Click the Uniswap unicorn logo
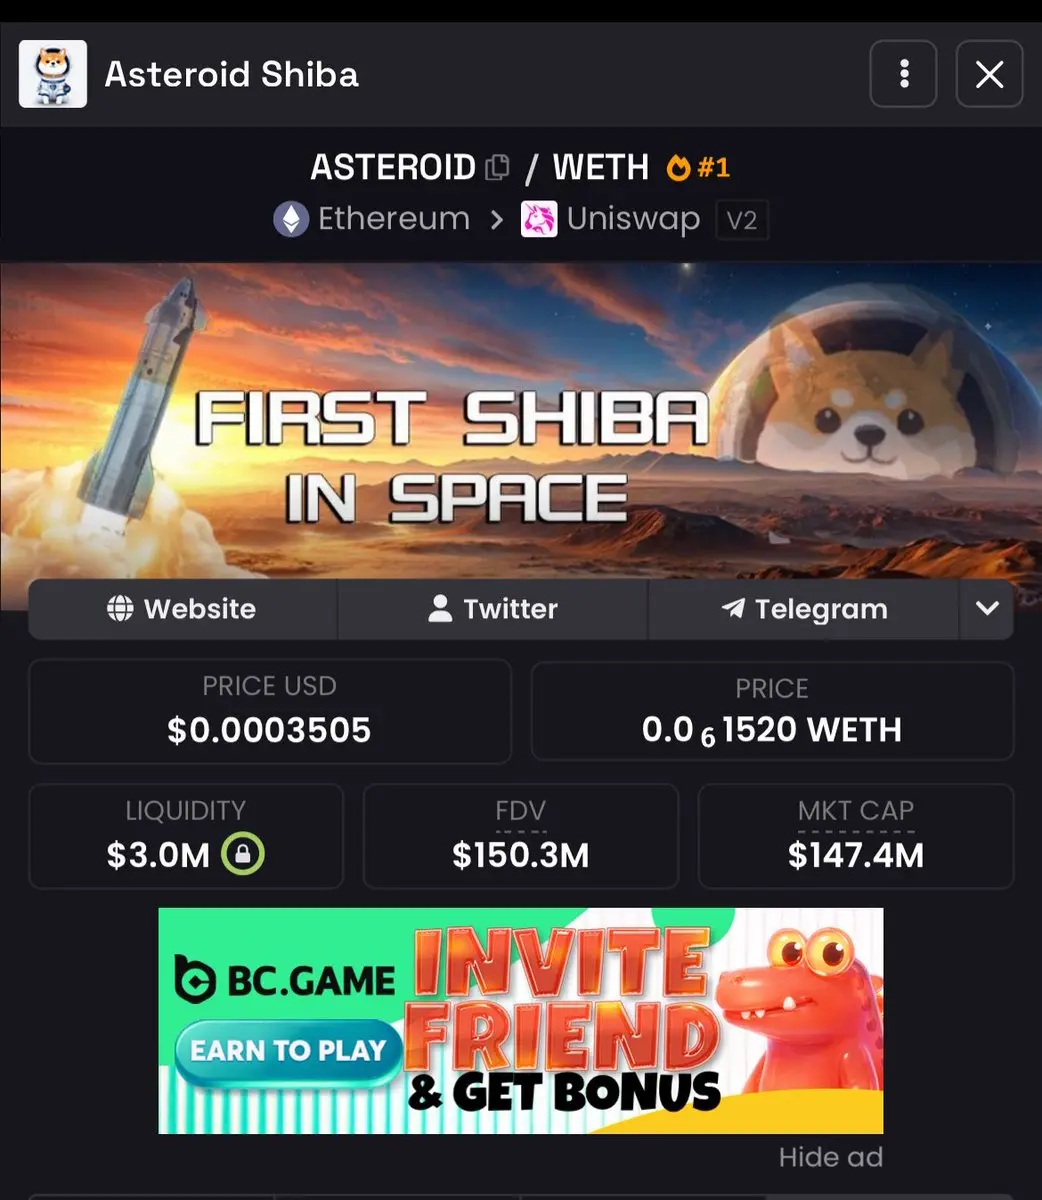This screenshot has height=1200, width=1042. click(x=539, y=219)
